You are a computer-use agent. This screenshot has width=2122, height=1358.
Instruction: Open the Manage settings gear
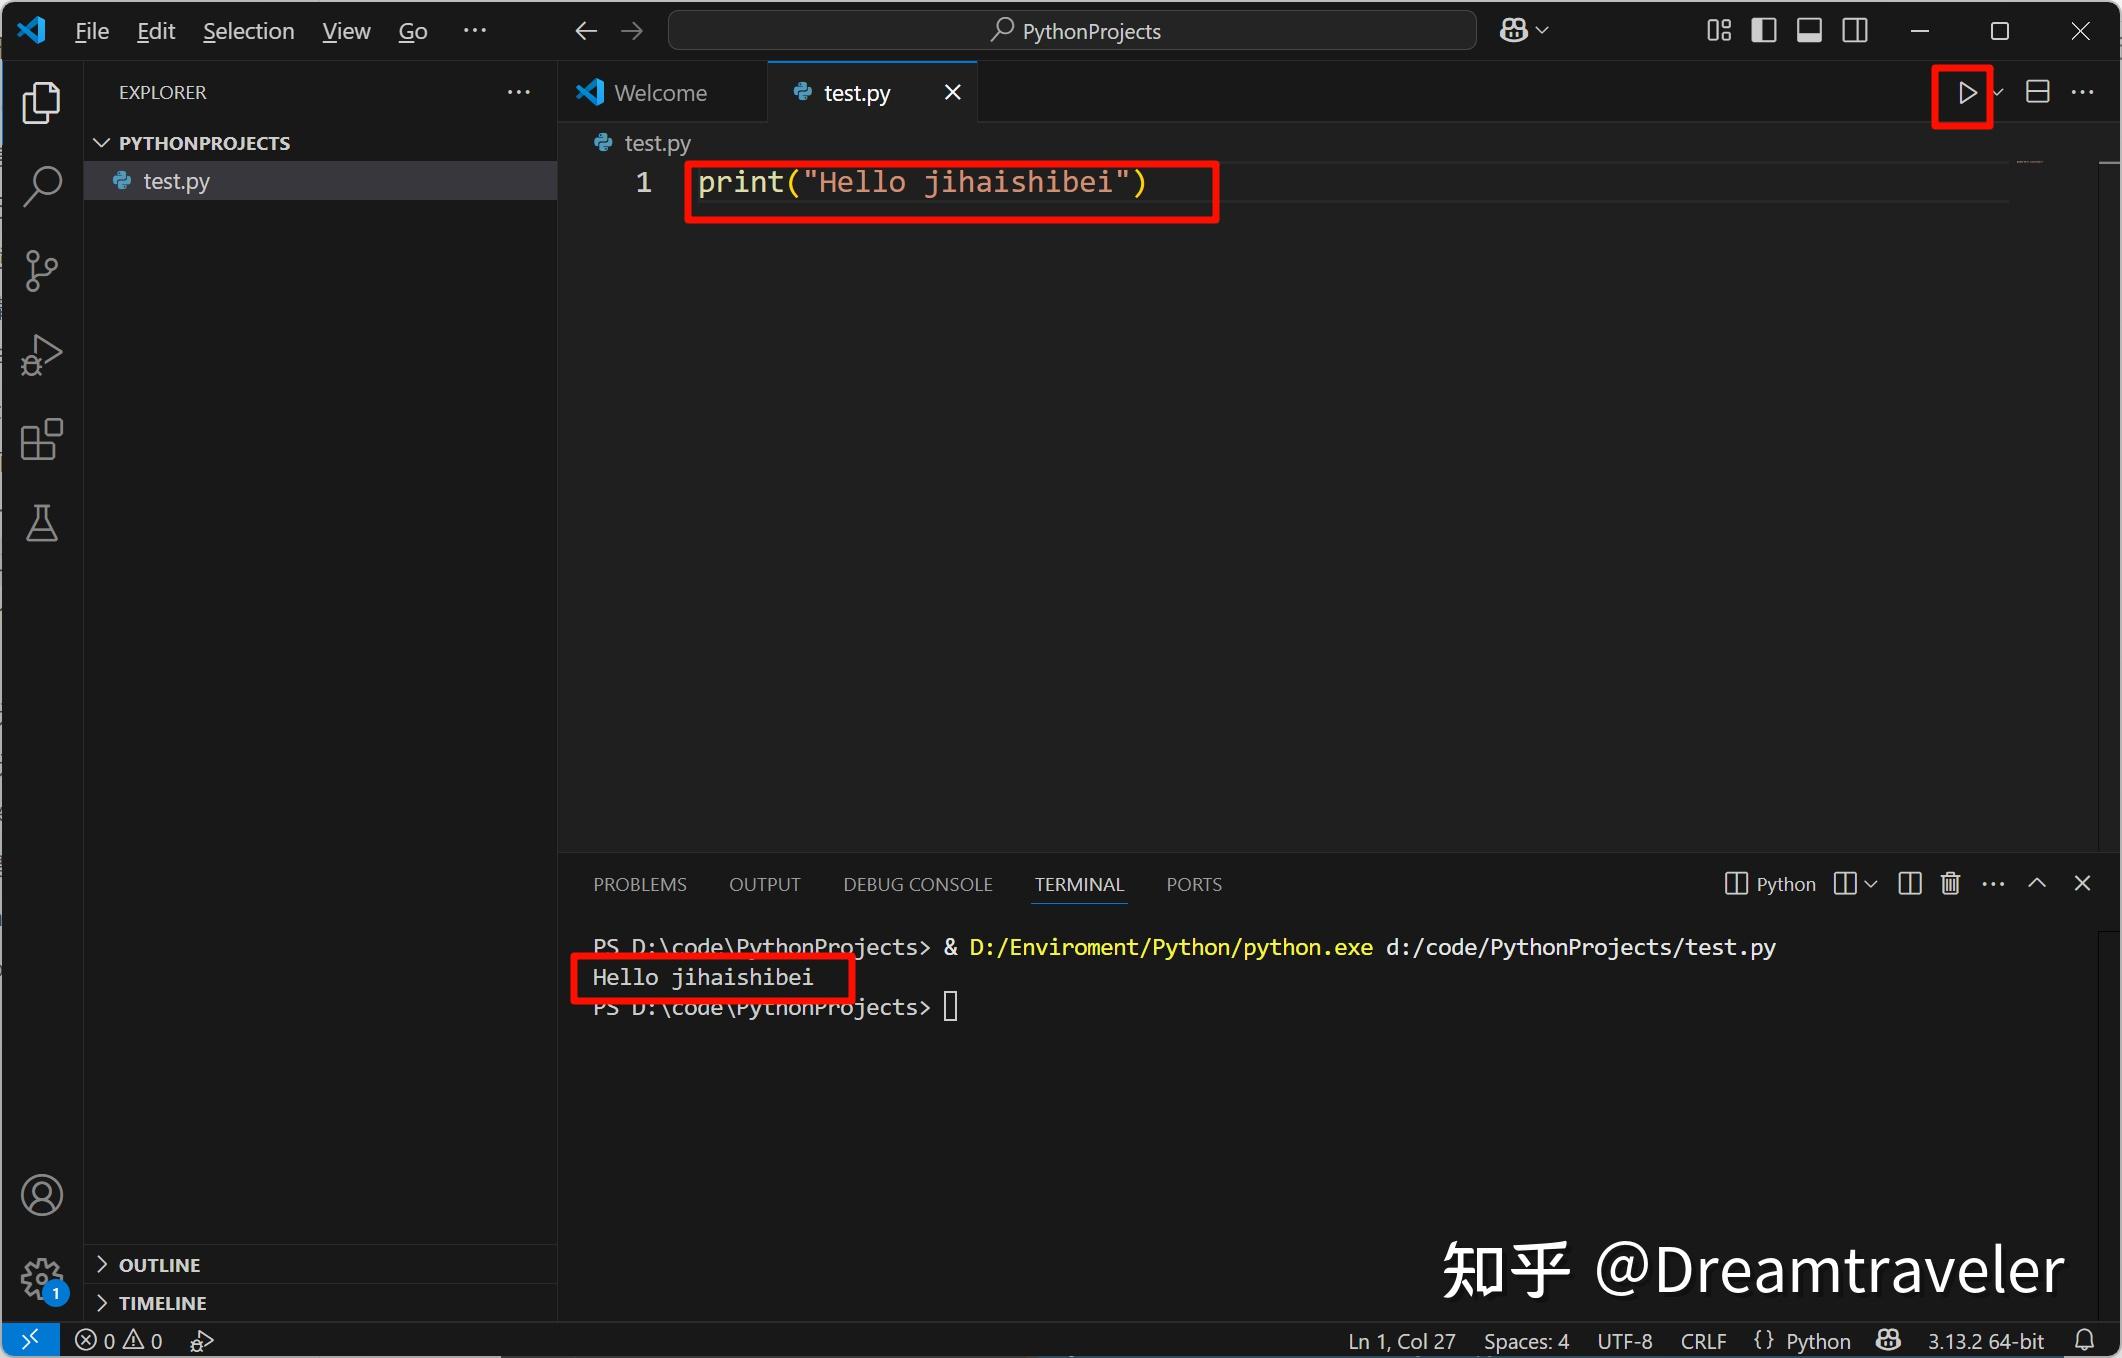pos(41,1280)
